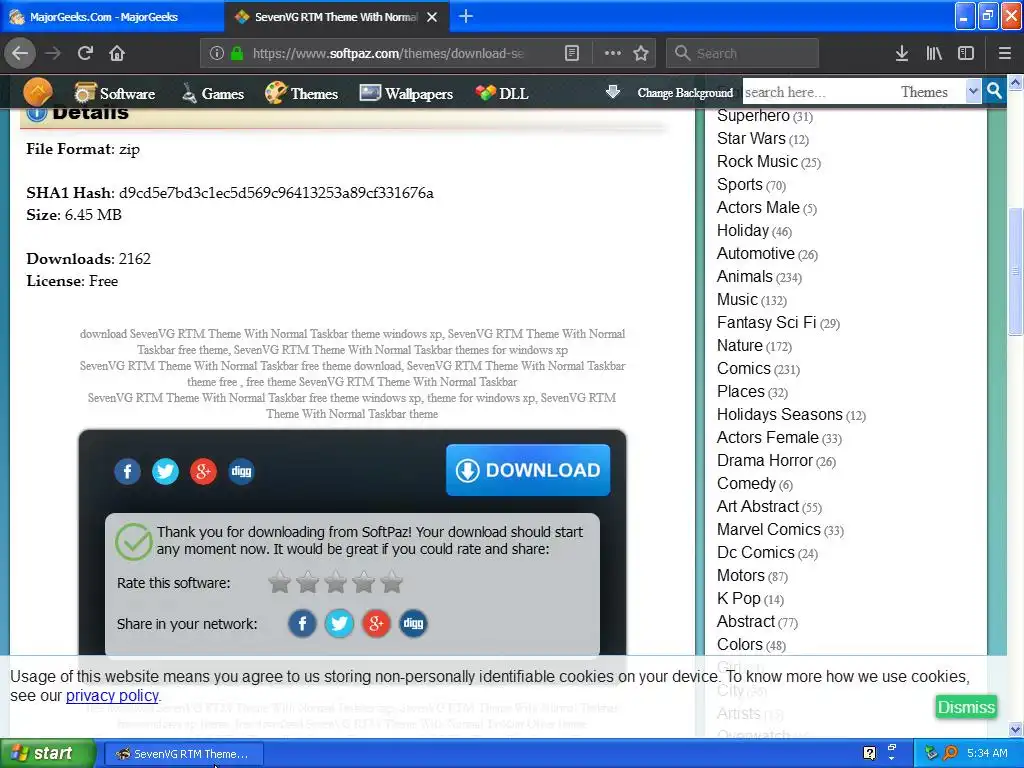
Task: Click Facebook icon in Share in your network
Action: [x=302, y=624]
